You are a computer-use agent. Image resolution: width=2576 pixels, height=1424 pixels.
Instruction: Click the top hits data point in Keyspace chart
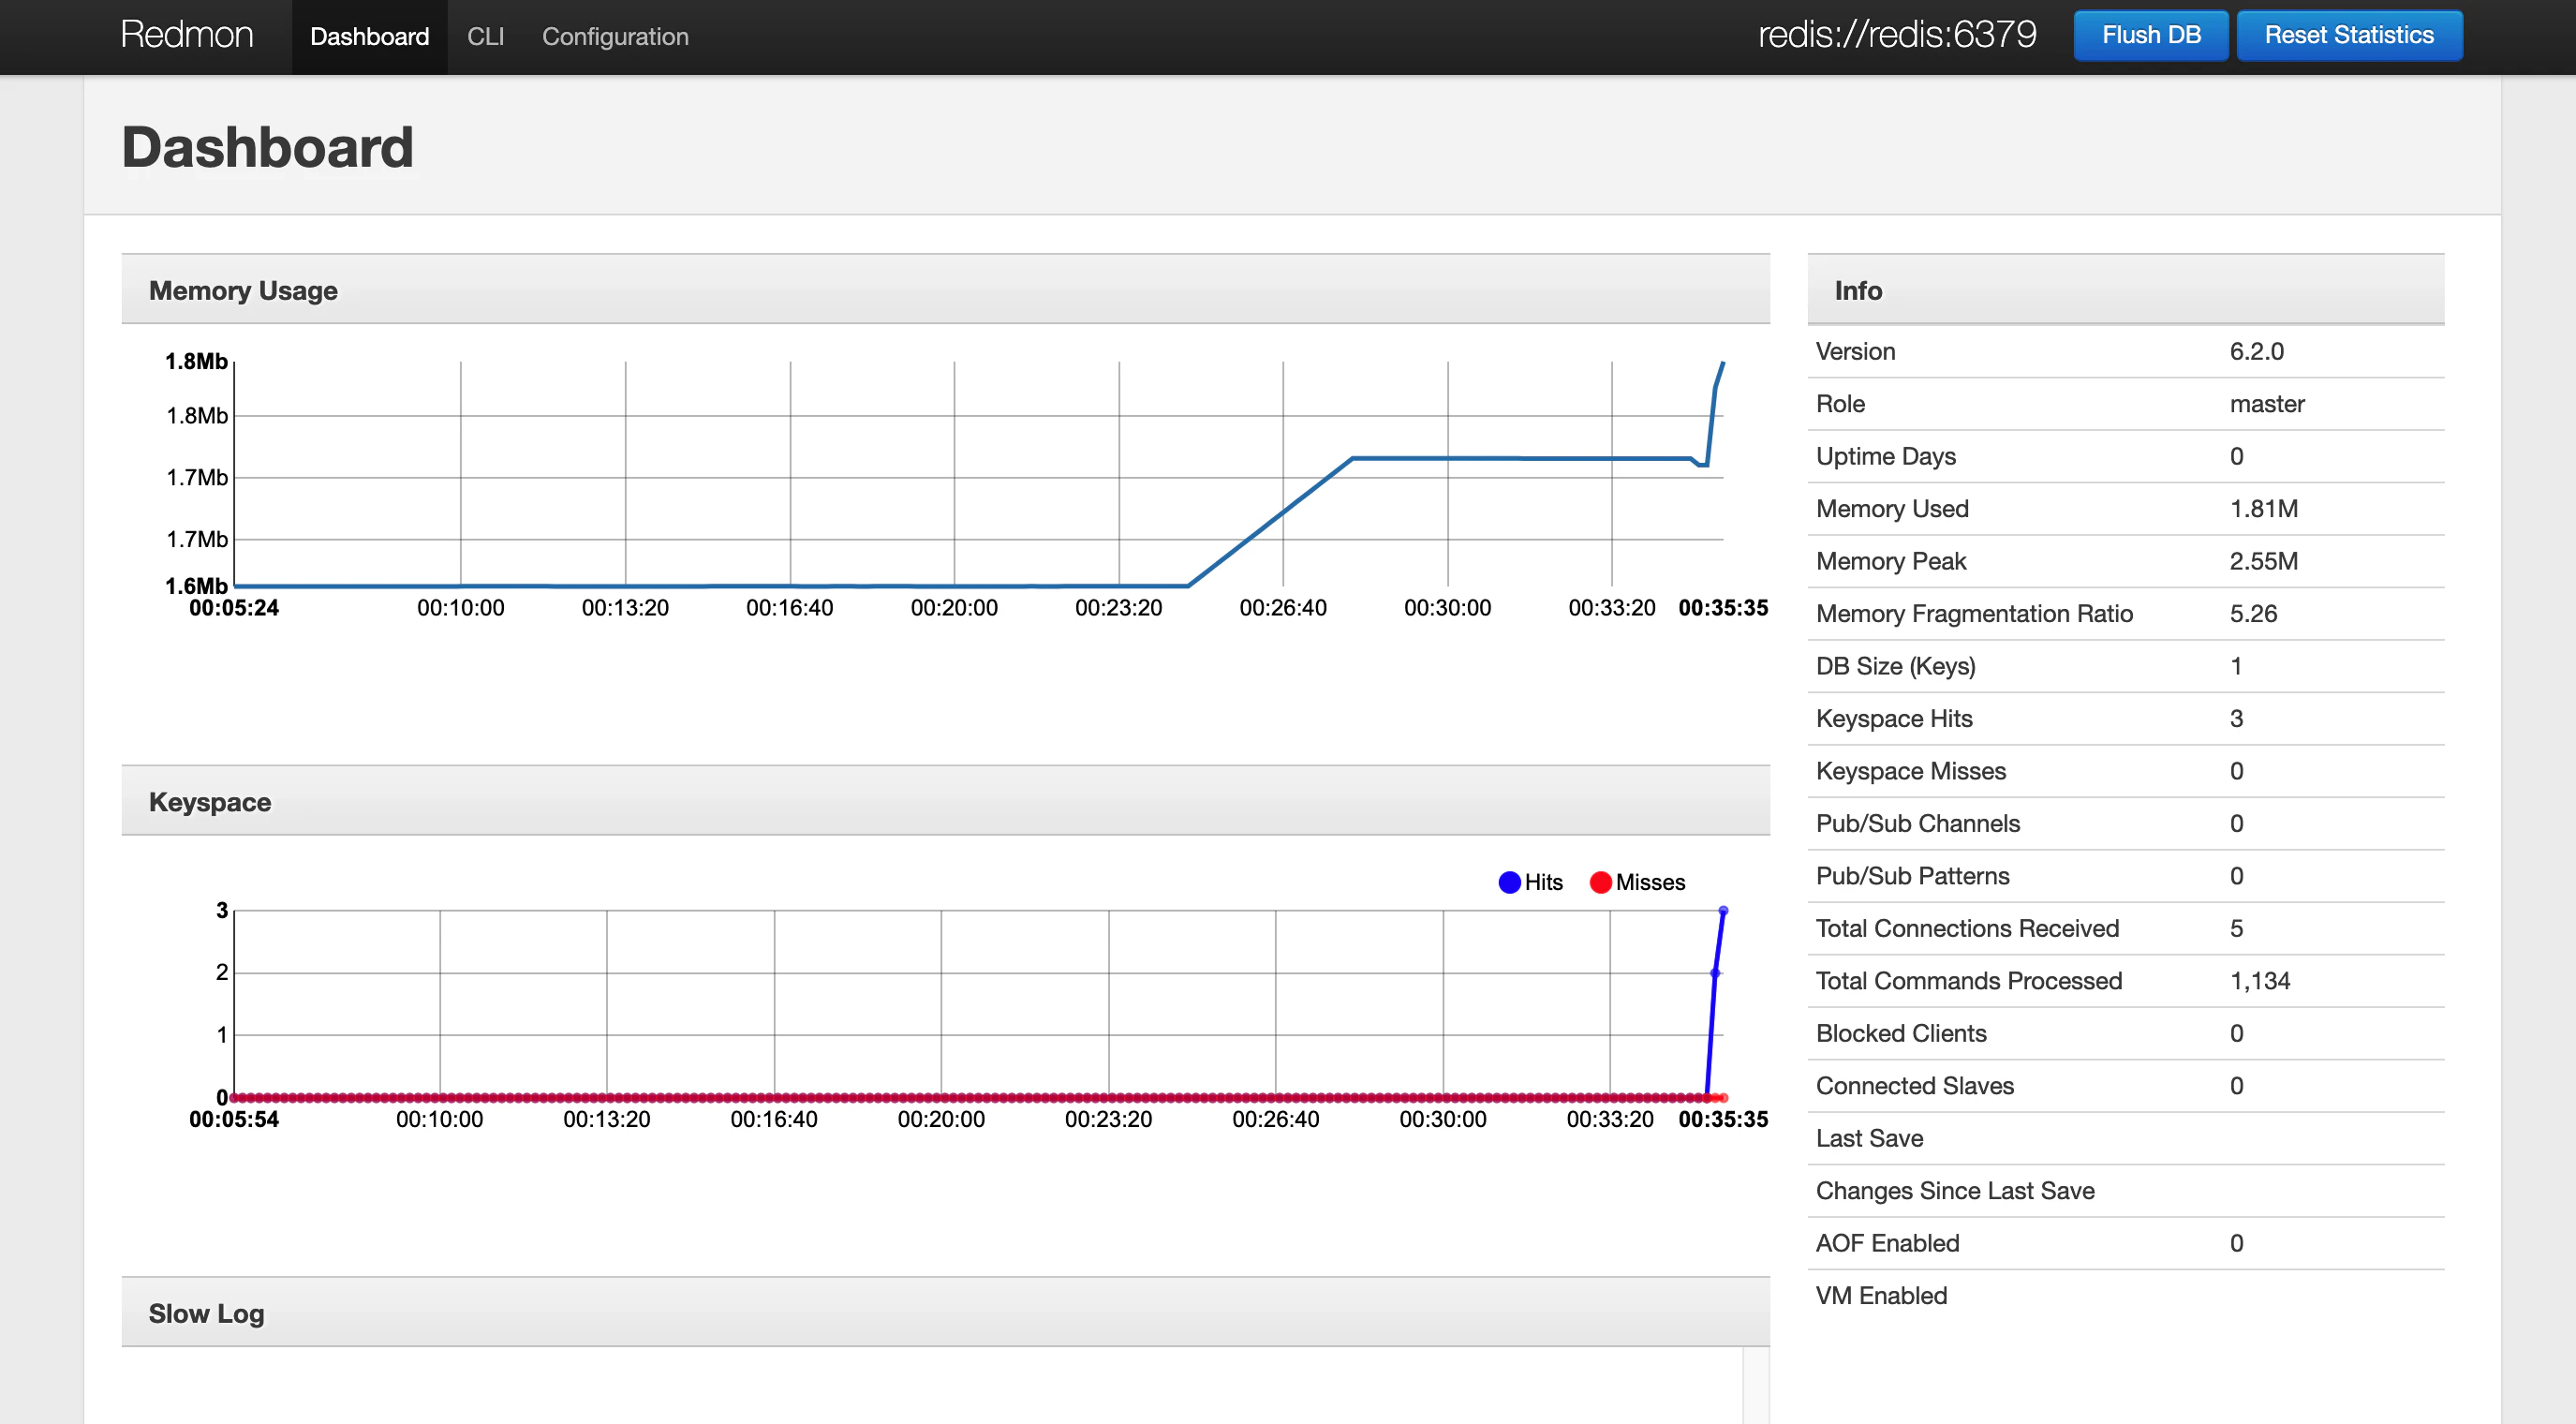pyautogui.click(x=1723, y=911)
